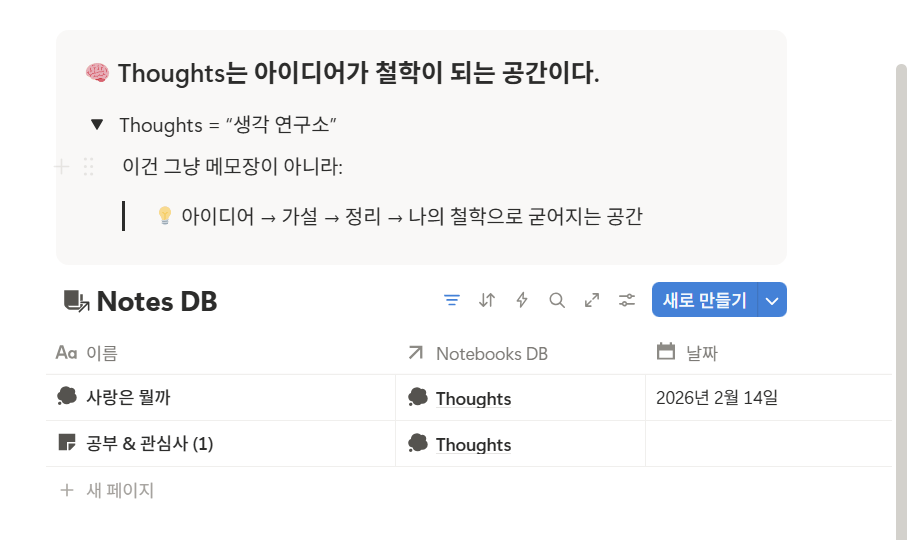Open view settings sliders icon
The width and height of the screenshot is (910, 540).
pyautogui.click(x=627, y=300)
